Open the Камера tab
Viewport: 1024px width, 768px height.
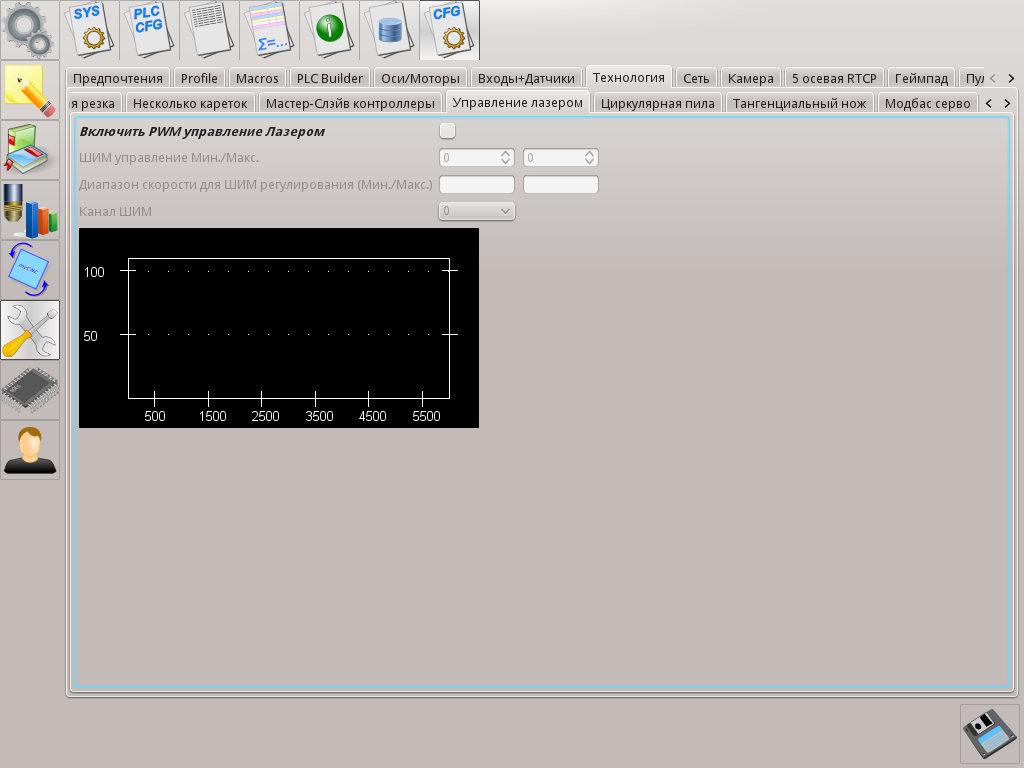751,78
